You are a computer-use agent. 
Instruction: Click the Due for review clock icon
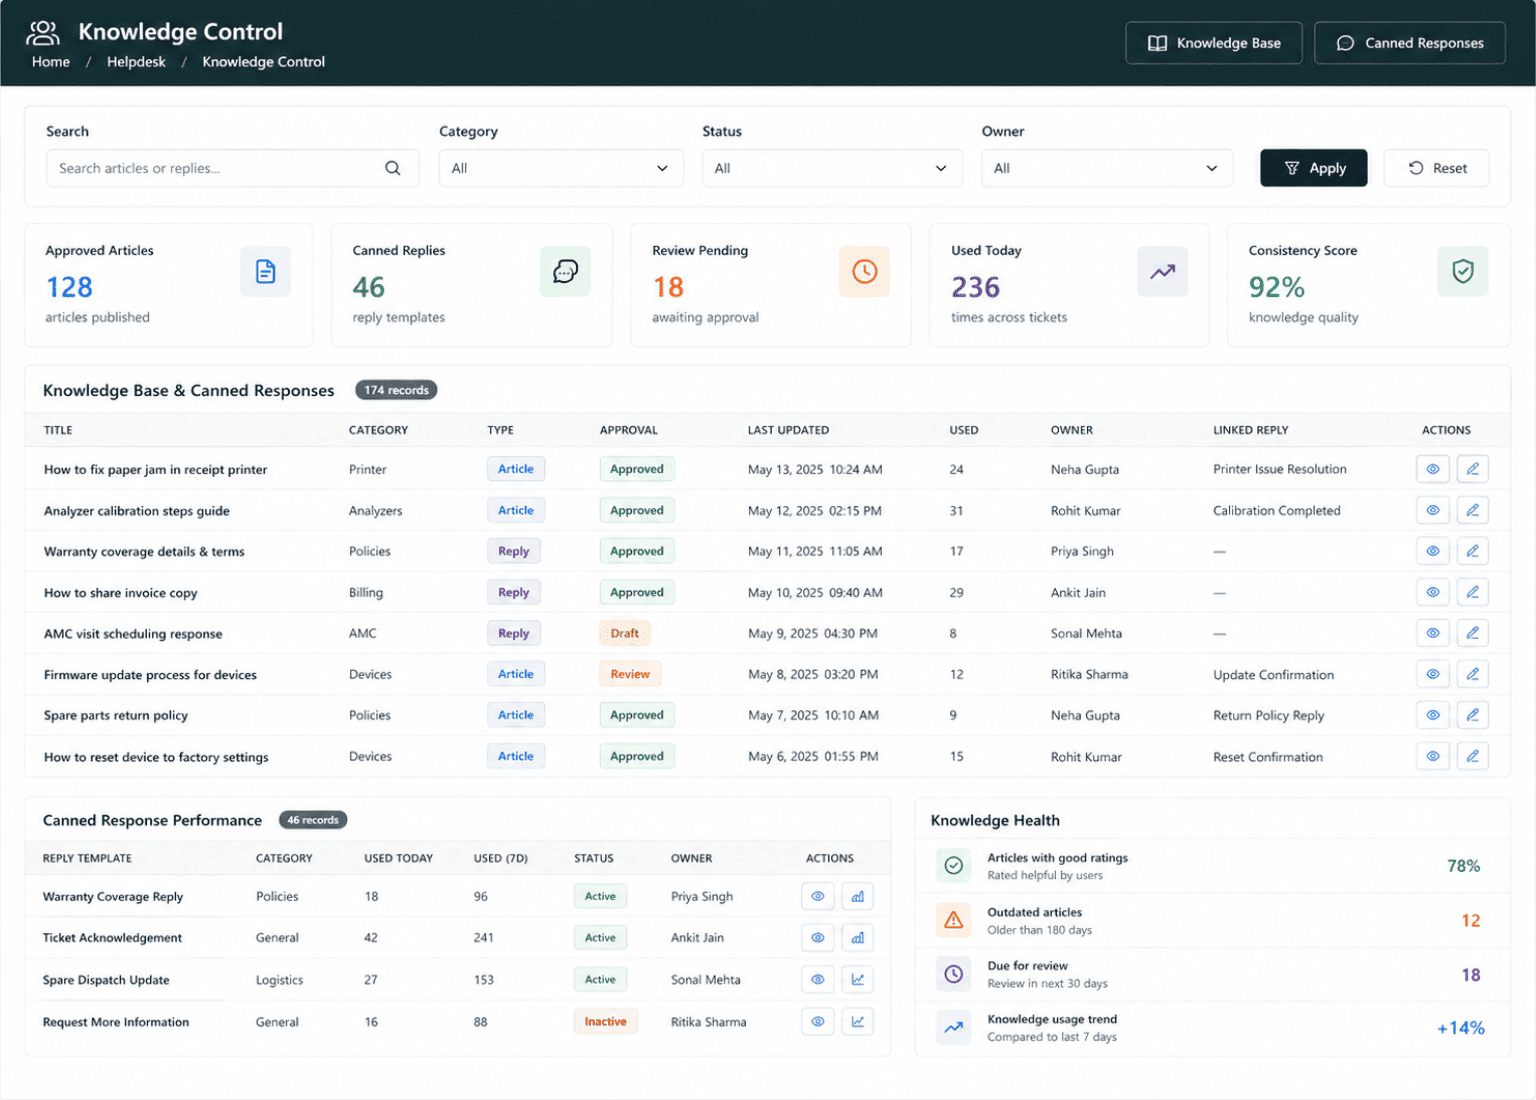point(953,974)
